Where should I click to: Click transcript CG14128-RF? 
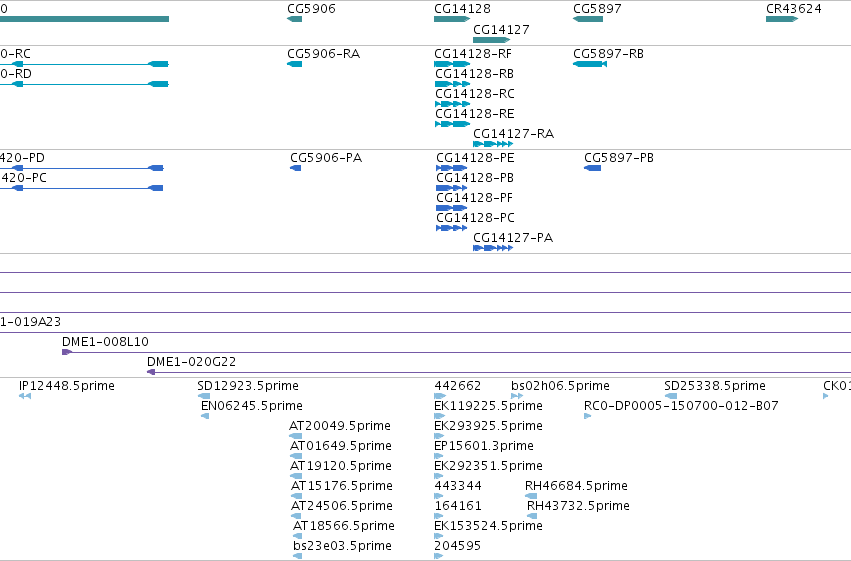coord(473,54)
